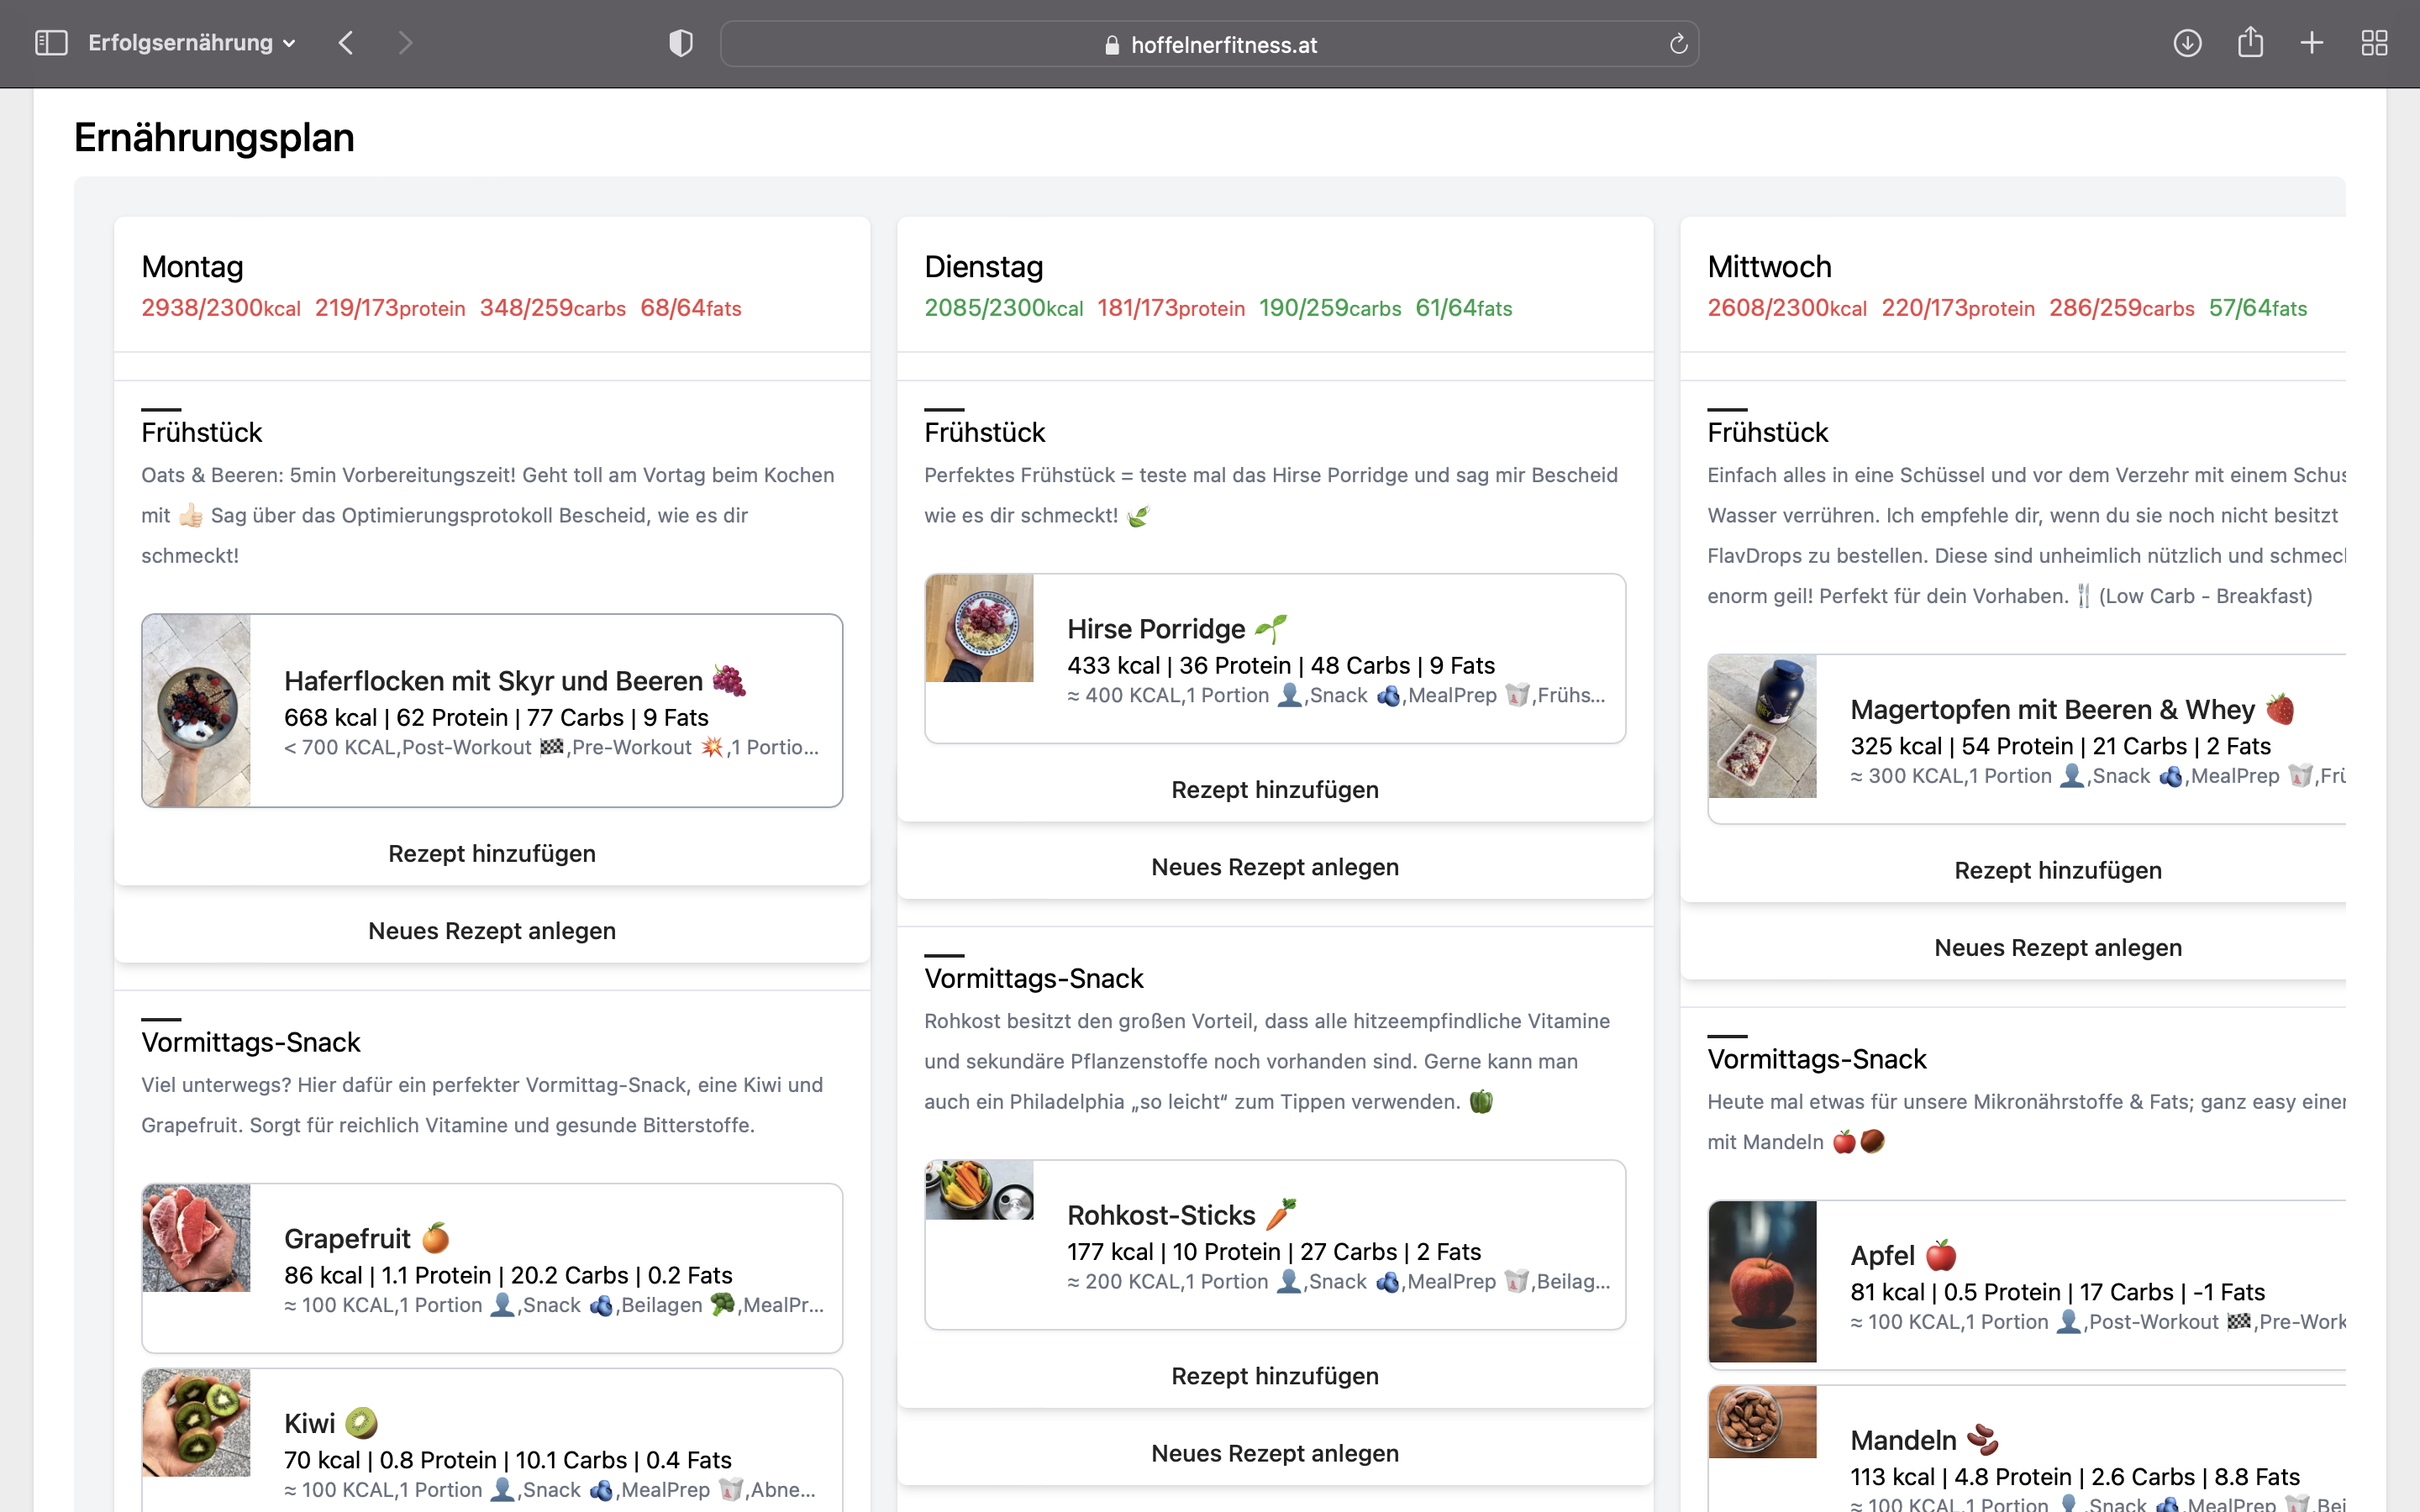Click the seedling emoji beside Hirse Porridge
The image size is (2420, 1512).
[1271, 628]
